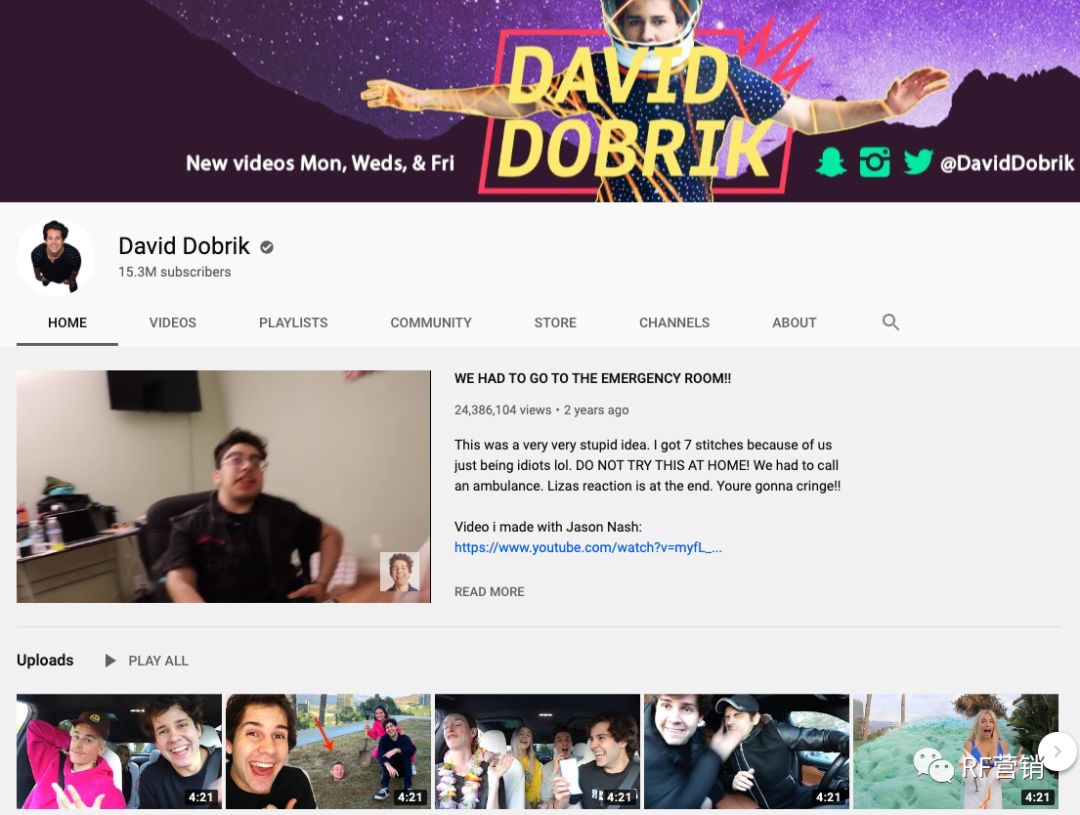This screenshot has width=1080, height=815.
Task: Click the David Dobrik channel name
Action: 184,246
